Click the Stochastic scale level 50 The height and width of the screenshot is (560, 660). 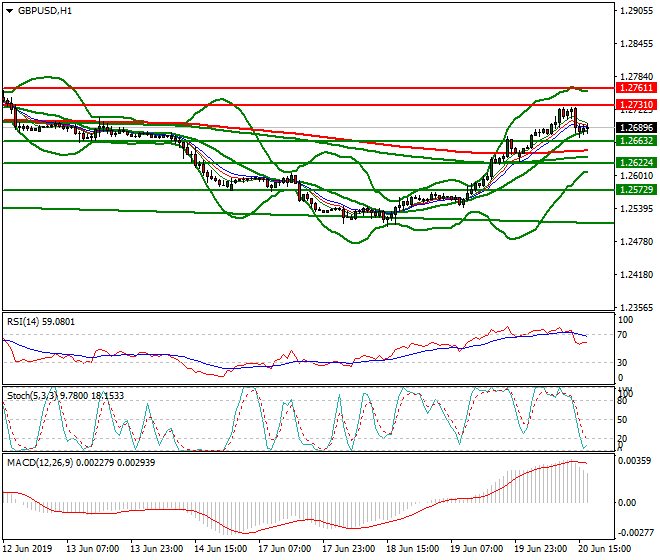(622, 420)
